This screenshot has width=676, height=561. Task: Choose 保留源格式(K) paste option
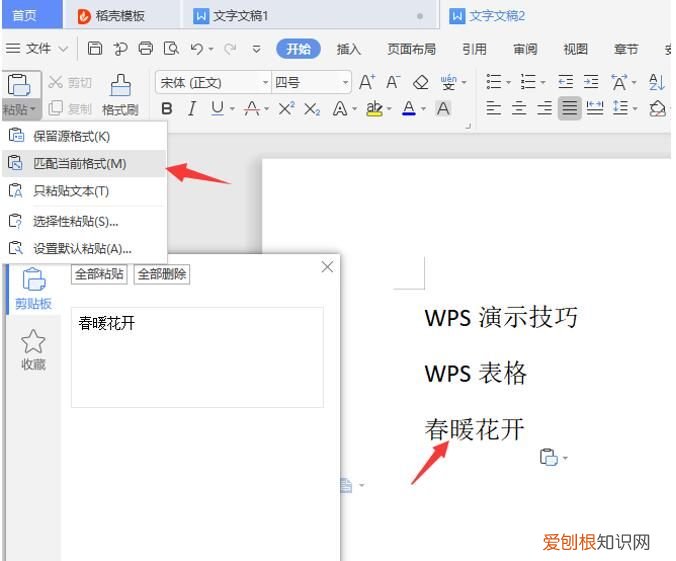(84, 136)
